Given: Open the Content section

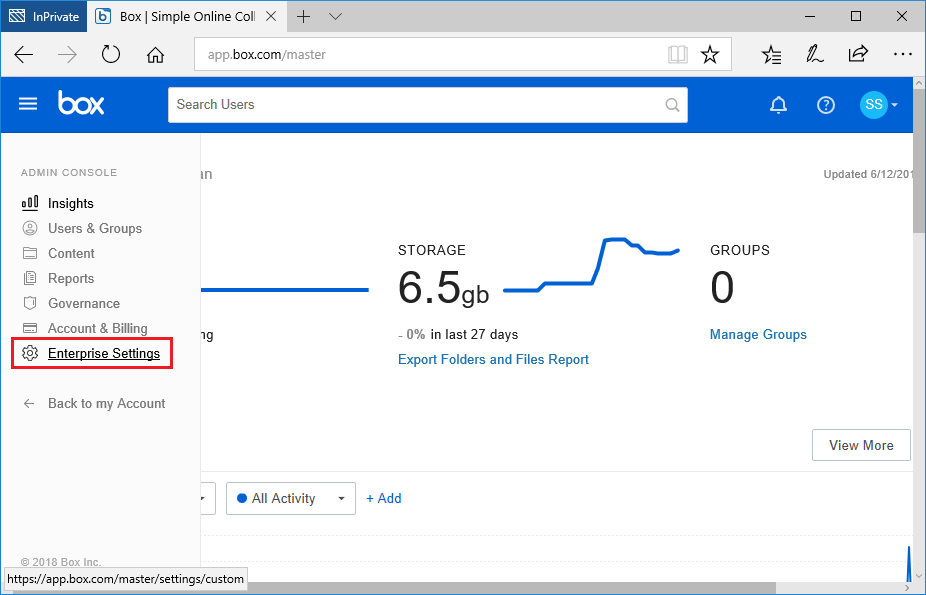Looking at the screenshot, I should [x=71, y=253].
